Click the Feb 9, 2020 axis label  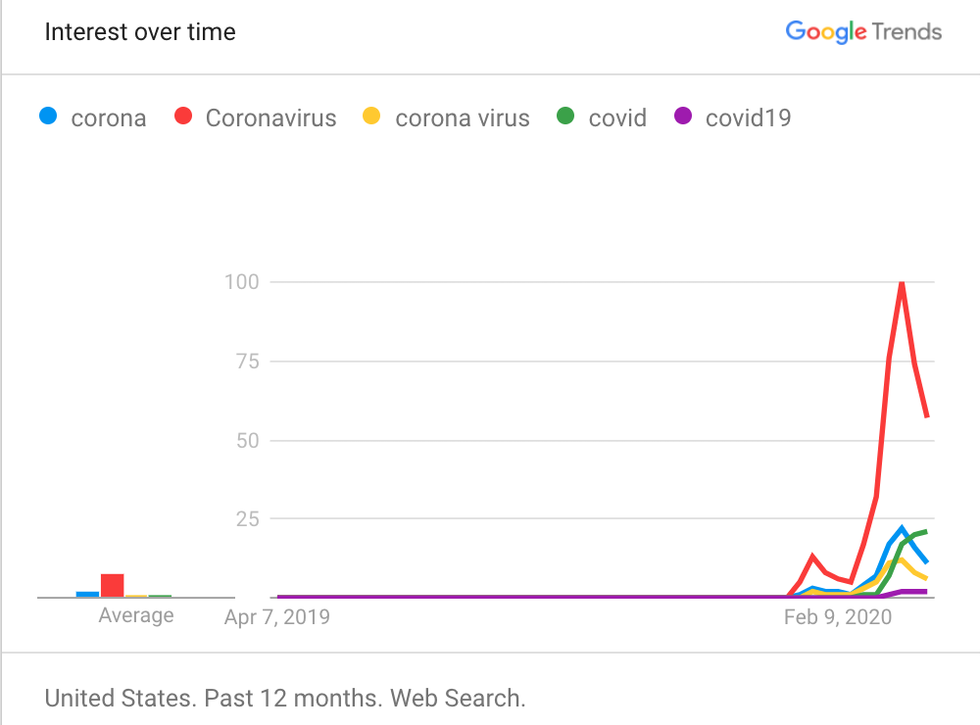838,617
